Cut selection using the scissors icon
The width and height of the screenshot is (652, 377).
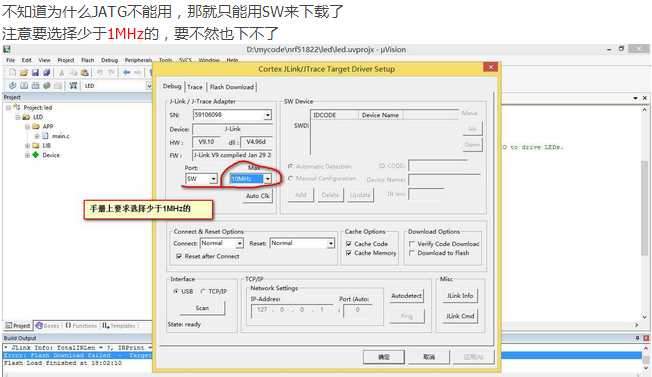[62, 73]
